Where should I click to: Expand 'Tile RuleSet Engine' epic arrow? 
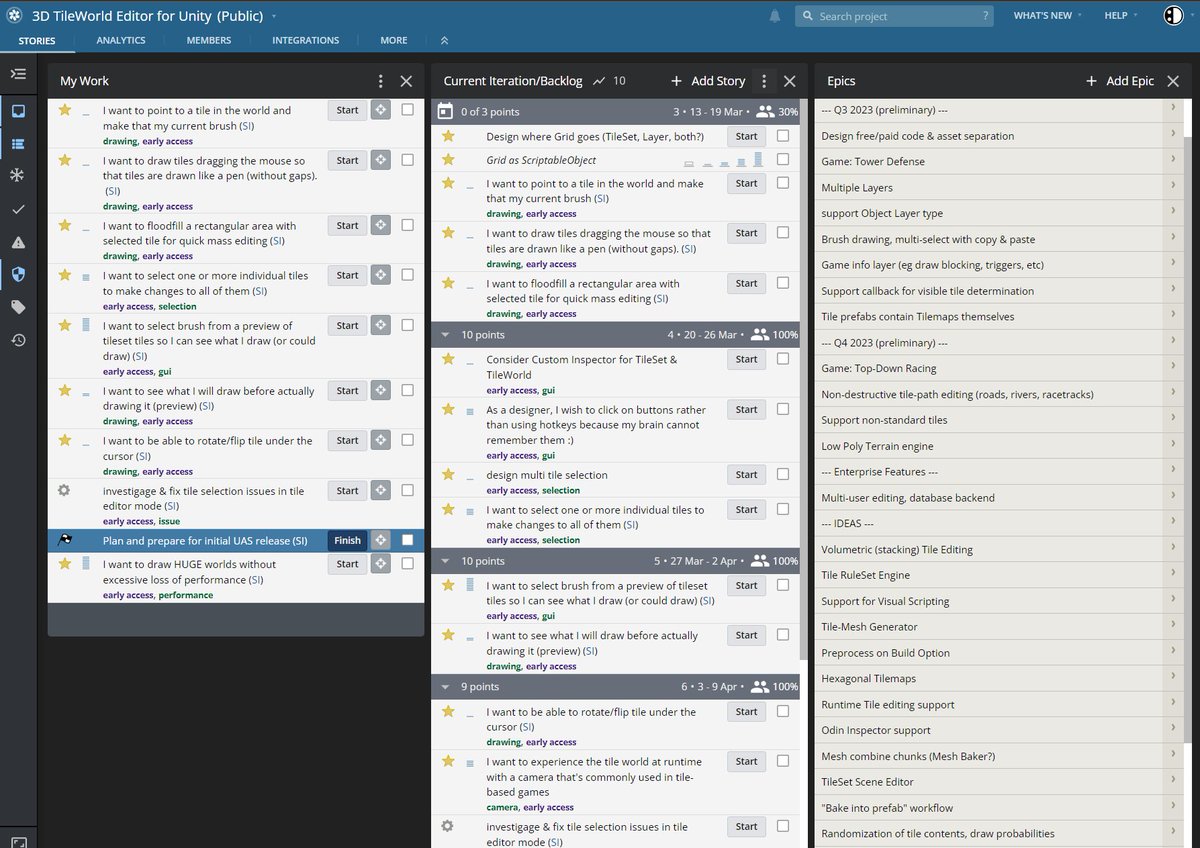tap(1173, 575)
